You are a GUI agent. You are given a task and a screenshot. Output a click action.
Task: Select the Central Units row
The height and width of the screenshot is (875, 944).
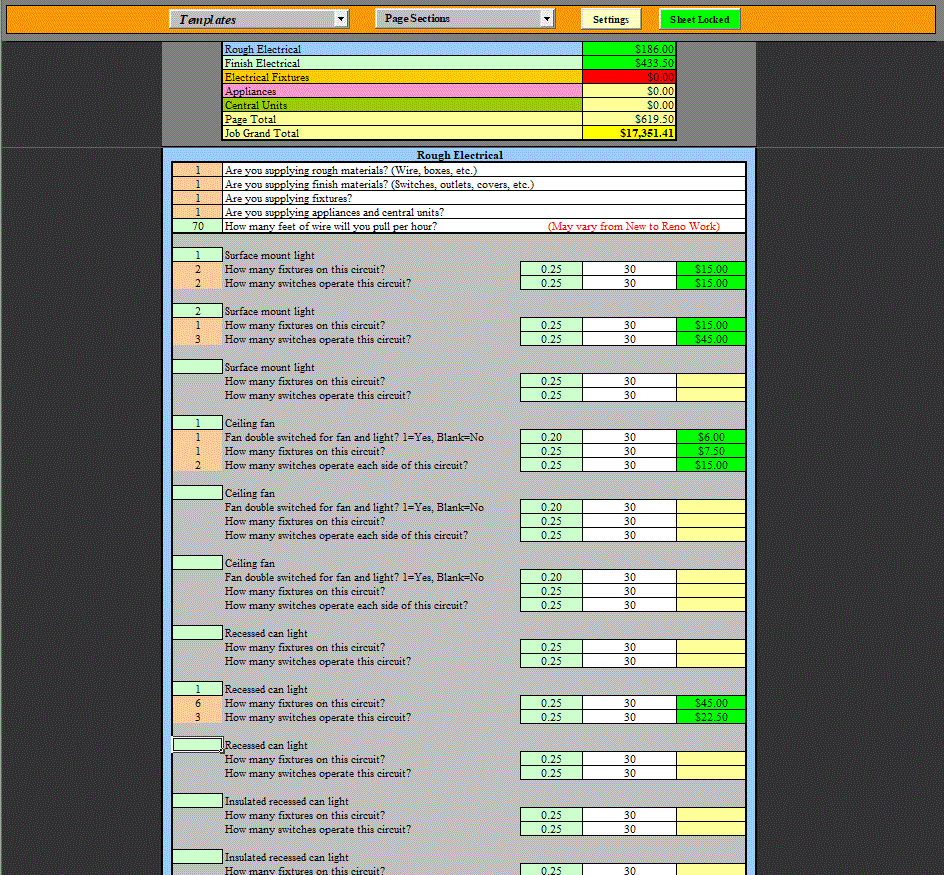click(400, 104)
